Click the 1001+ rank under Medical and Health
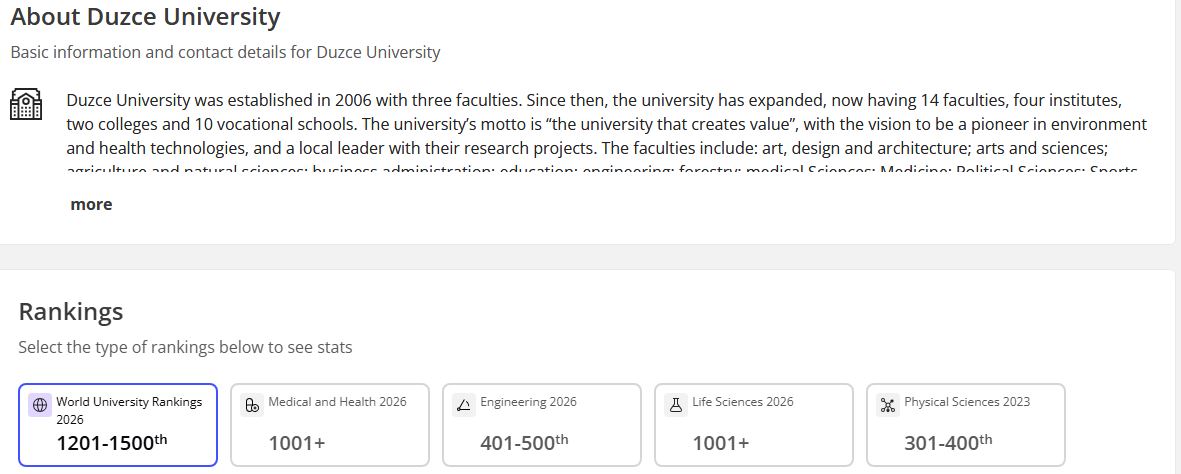The image size is (1181, 474). [x=297, y=444]
